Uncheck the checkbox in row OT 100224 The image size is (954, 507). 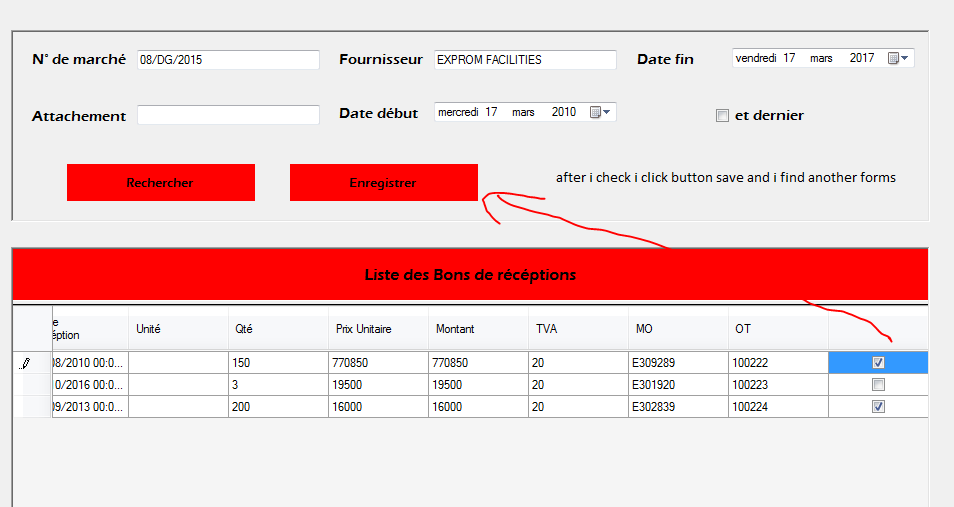click(x=878, y=407)
